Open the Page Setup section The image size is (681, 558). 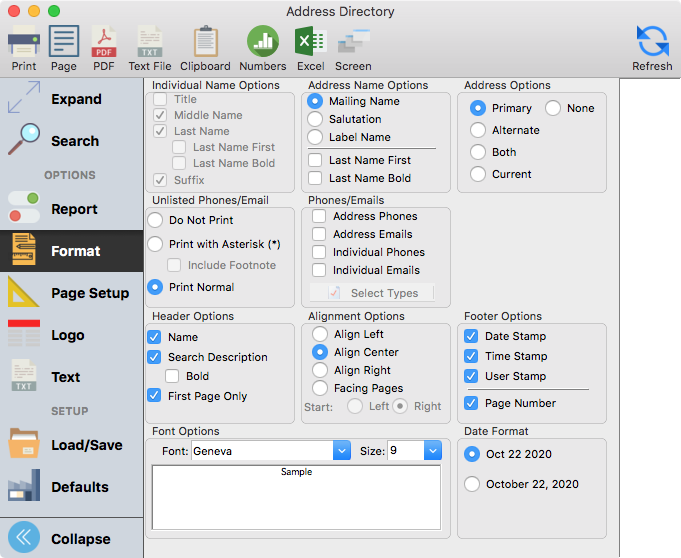[71, 293]
